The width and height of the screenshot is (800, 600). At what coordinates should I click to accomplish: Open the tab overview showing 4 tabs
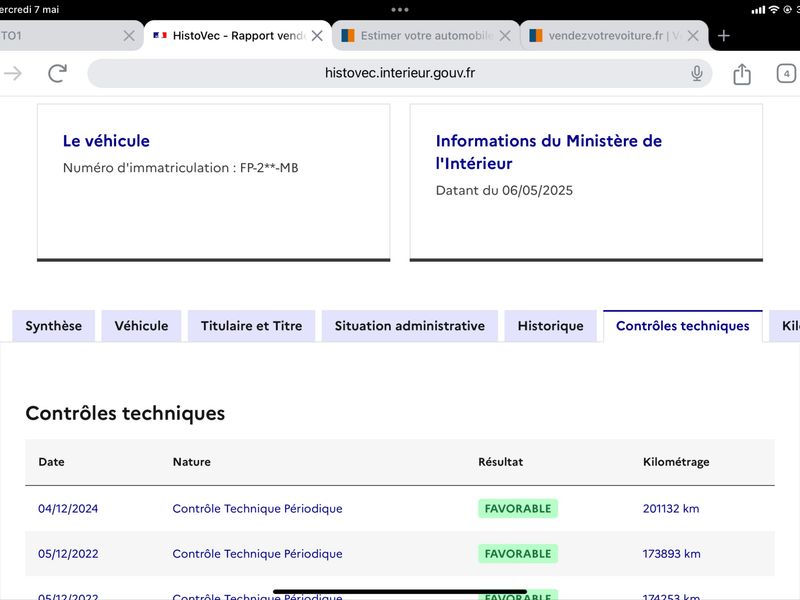(786, 73)
